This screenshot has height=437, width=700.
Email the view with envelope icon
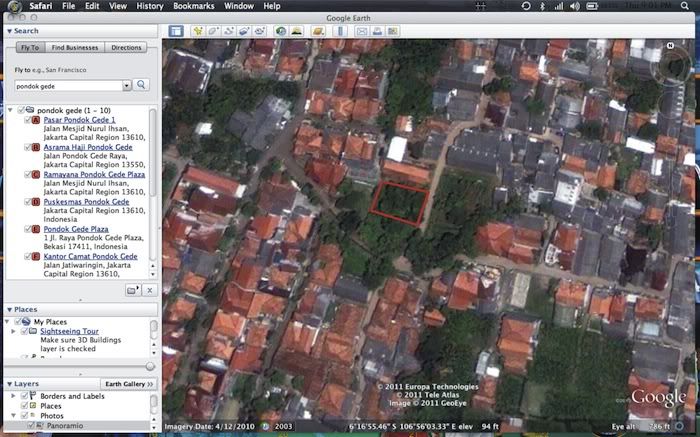tap(362, 31)
